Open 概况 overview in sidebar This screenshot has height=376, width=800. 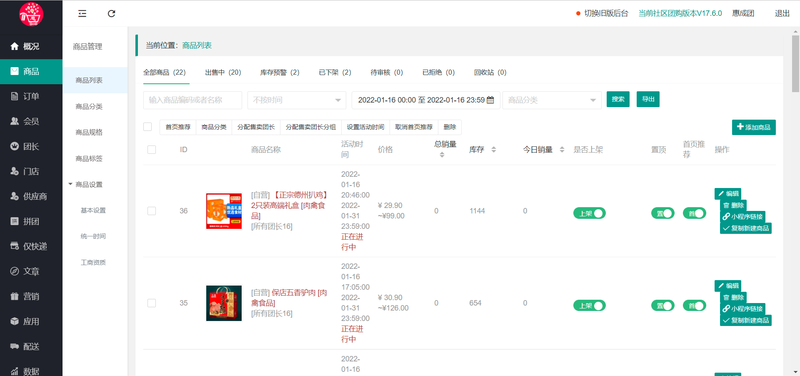(31, 46)
